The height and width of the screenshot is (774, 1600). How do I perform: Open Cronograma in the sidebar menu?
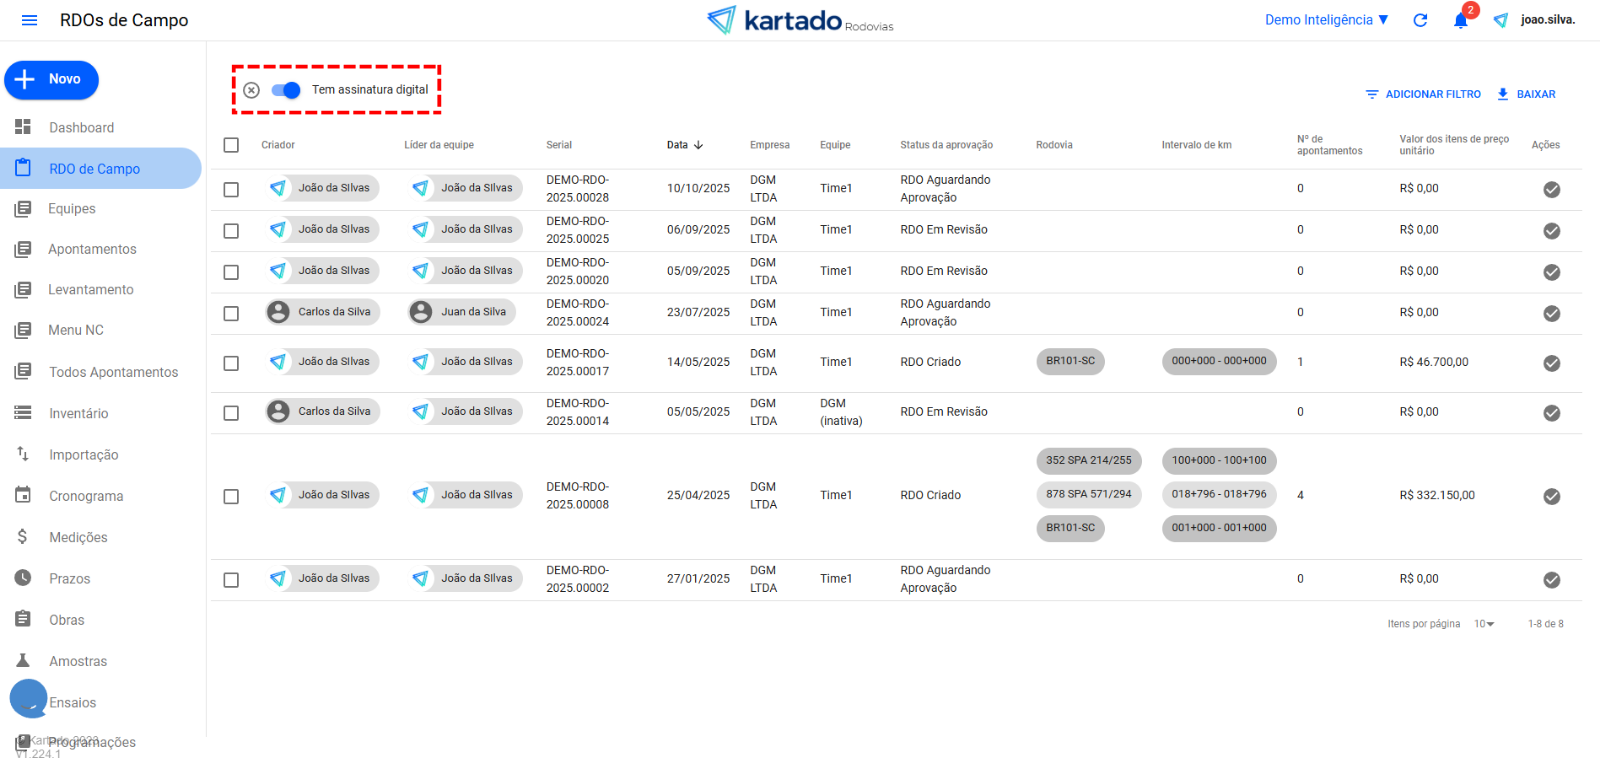[x=86, y=496]
